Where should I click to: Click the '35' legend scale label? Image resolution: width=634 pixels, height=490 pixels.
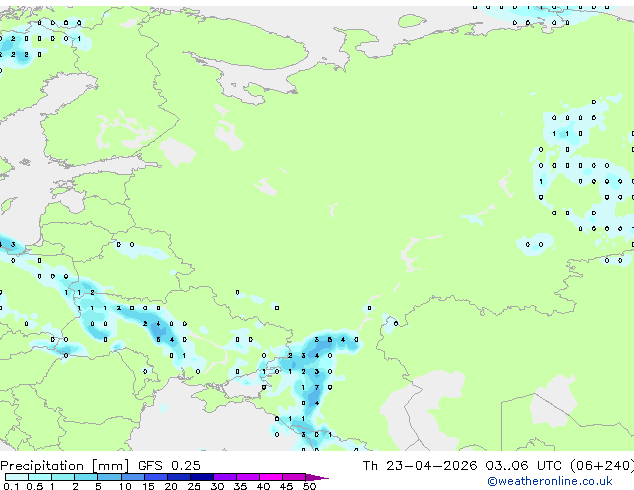tap(240, 486)
